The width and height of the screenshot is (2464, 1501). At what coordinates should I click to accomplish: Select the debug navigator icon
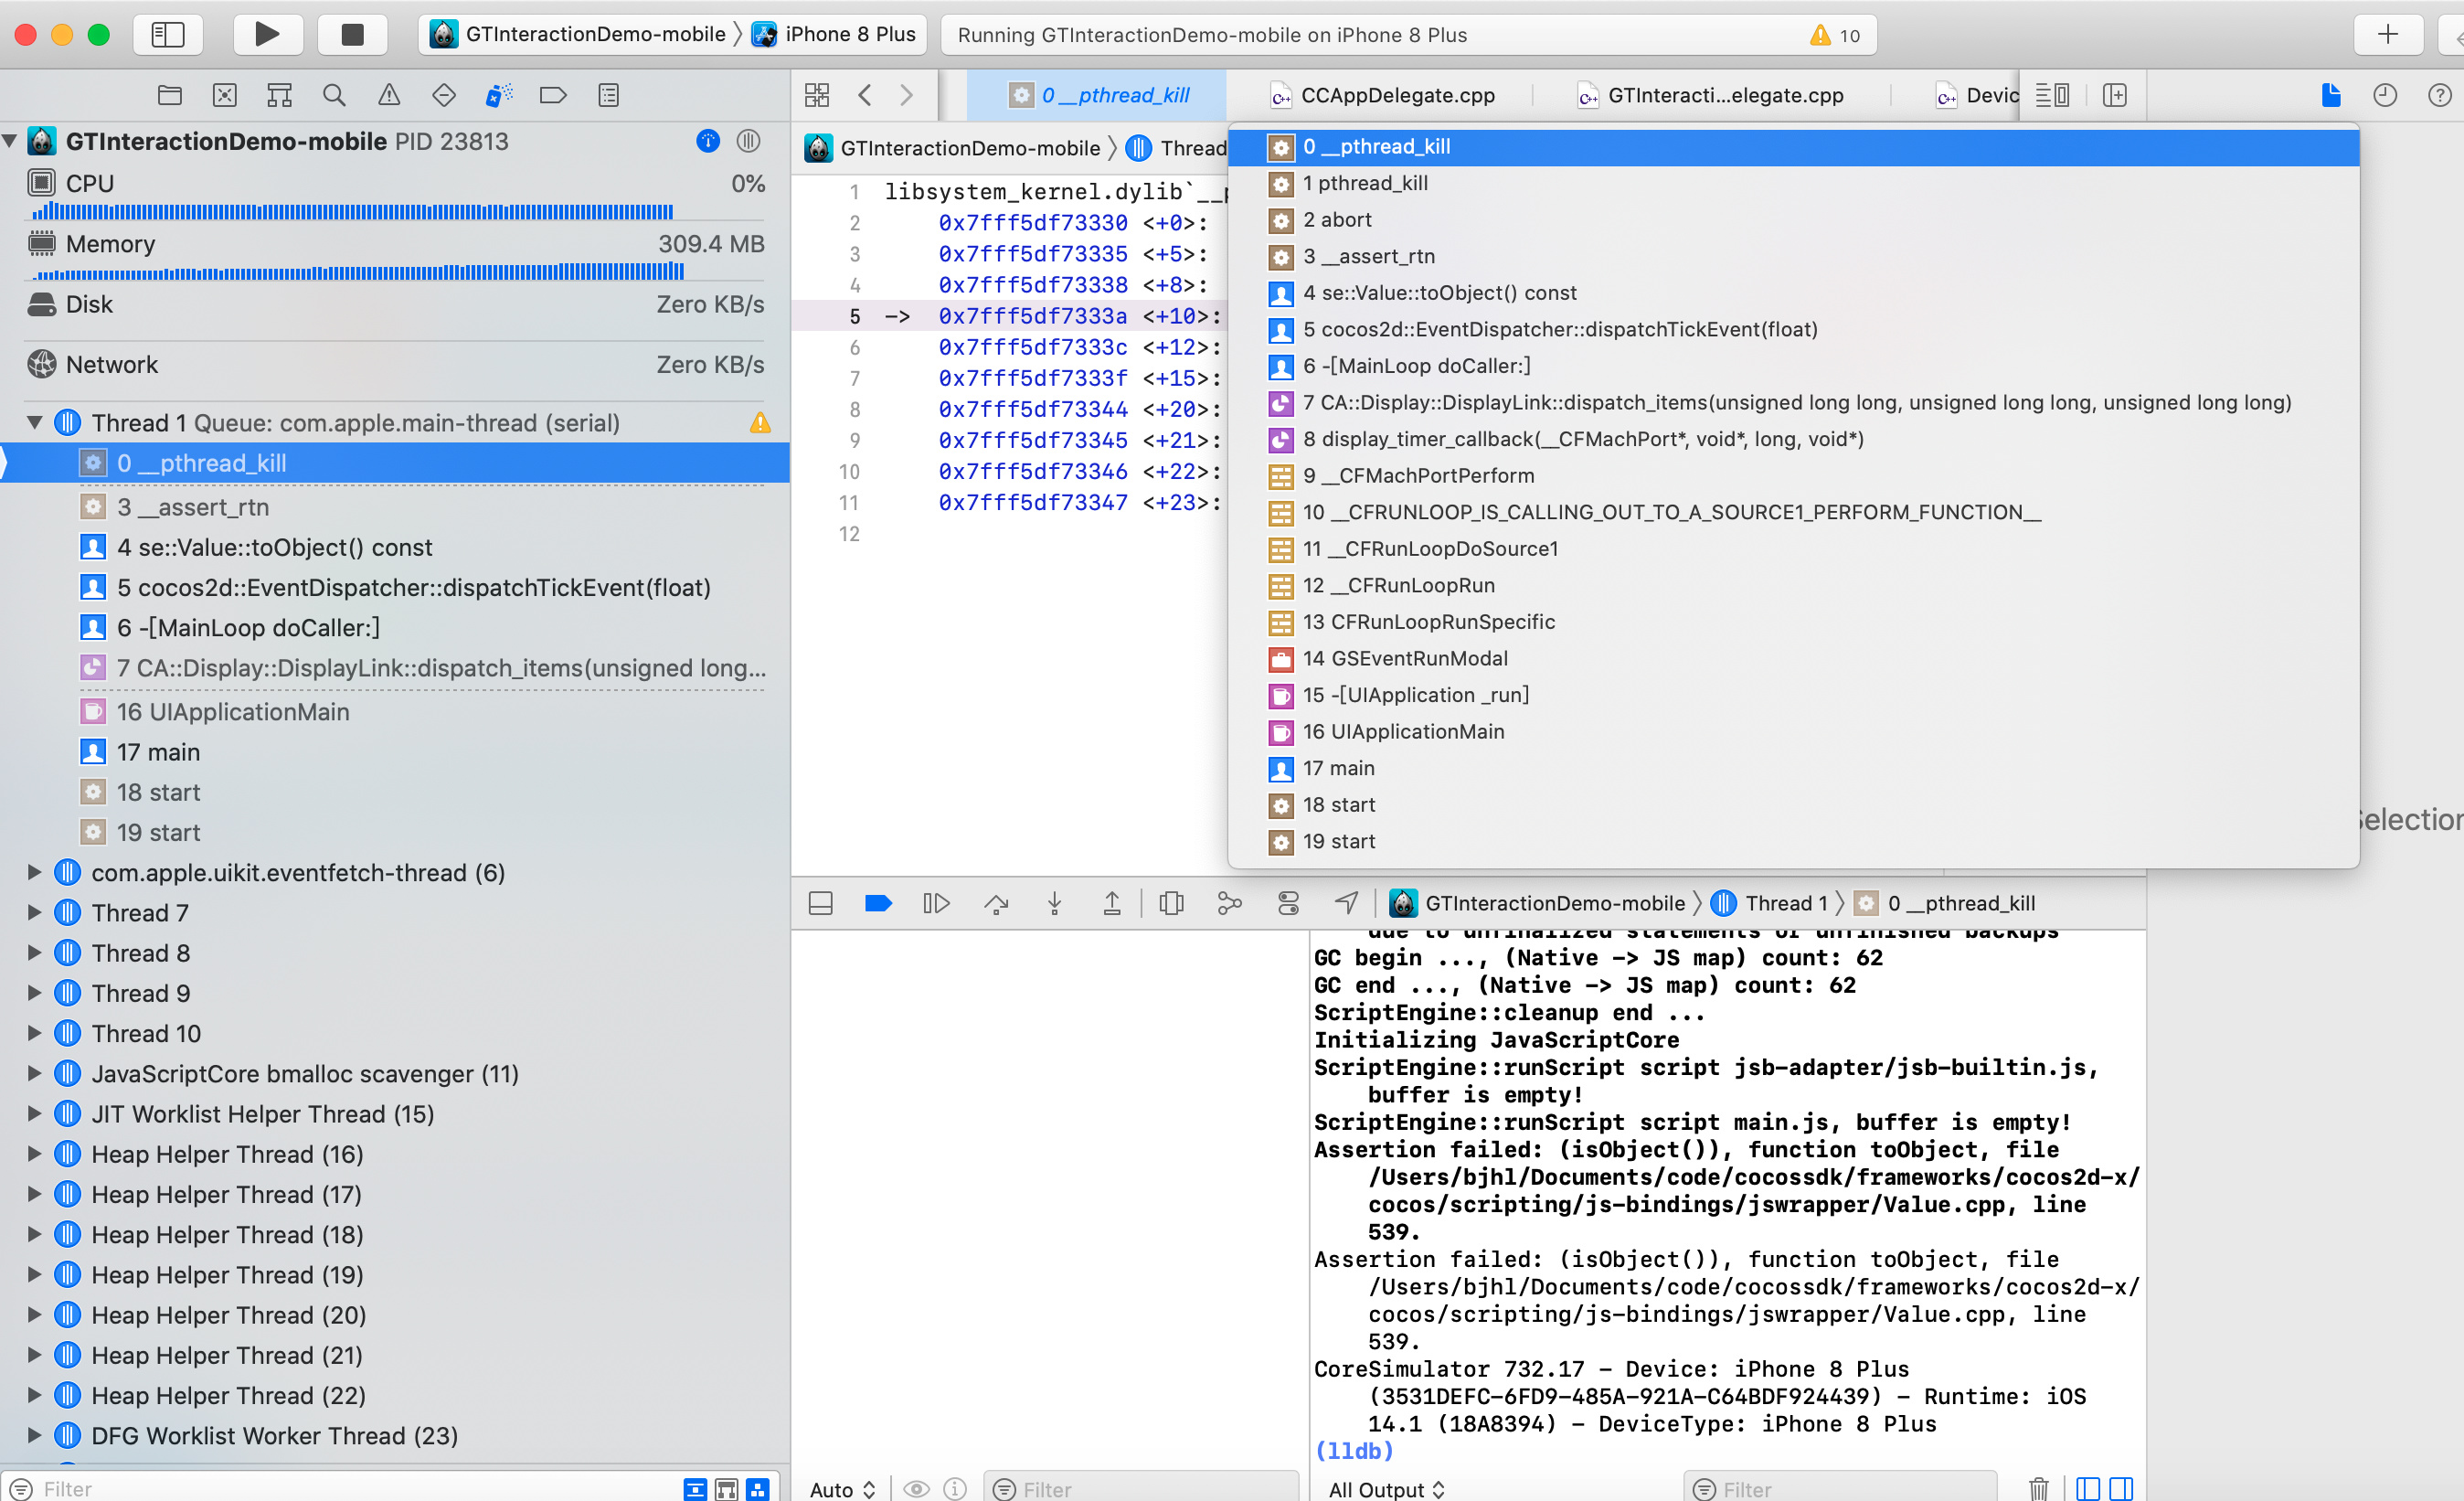click(498, 95)
